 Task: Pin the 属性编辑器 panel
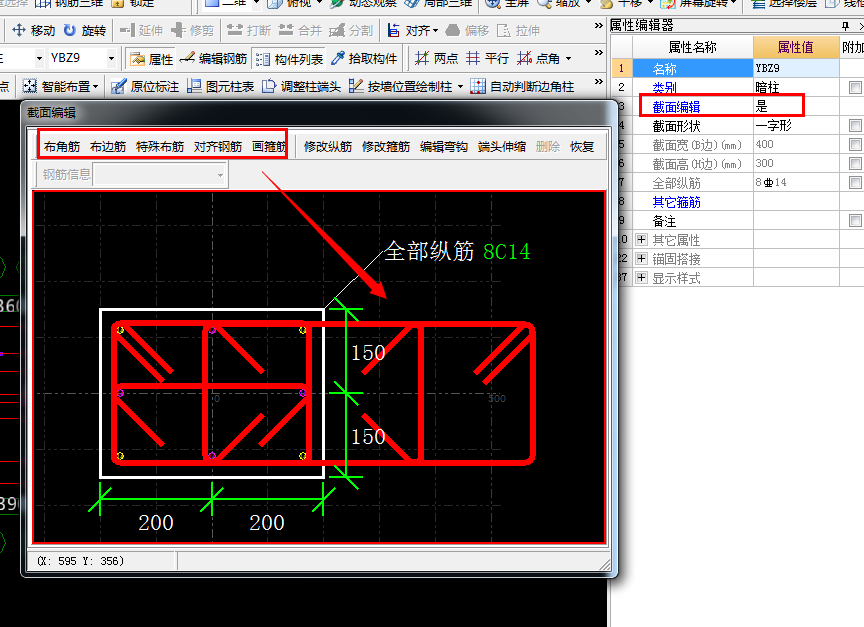pos(846,26)
